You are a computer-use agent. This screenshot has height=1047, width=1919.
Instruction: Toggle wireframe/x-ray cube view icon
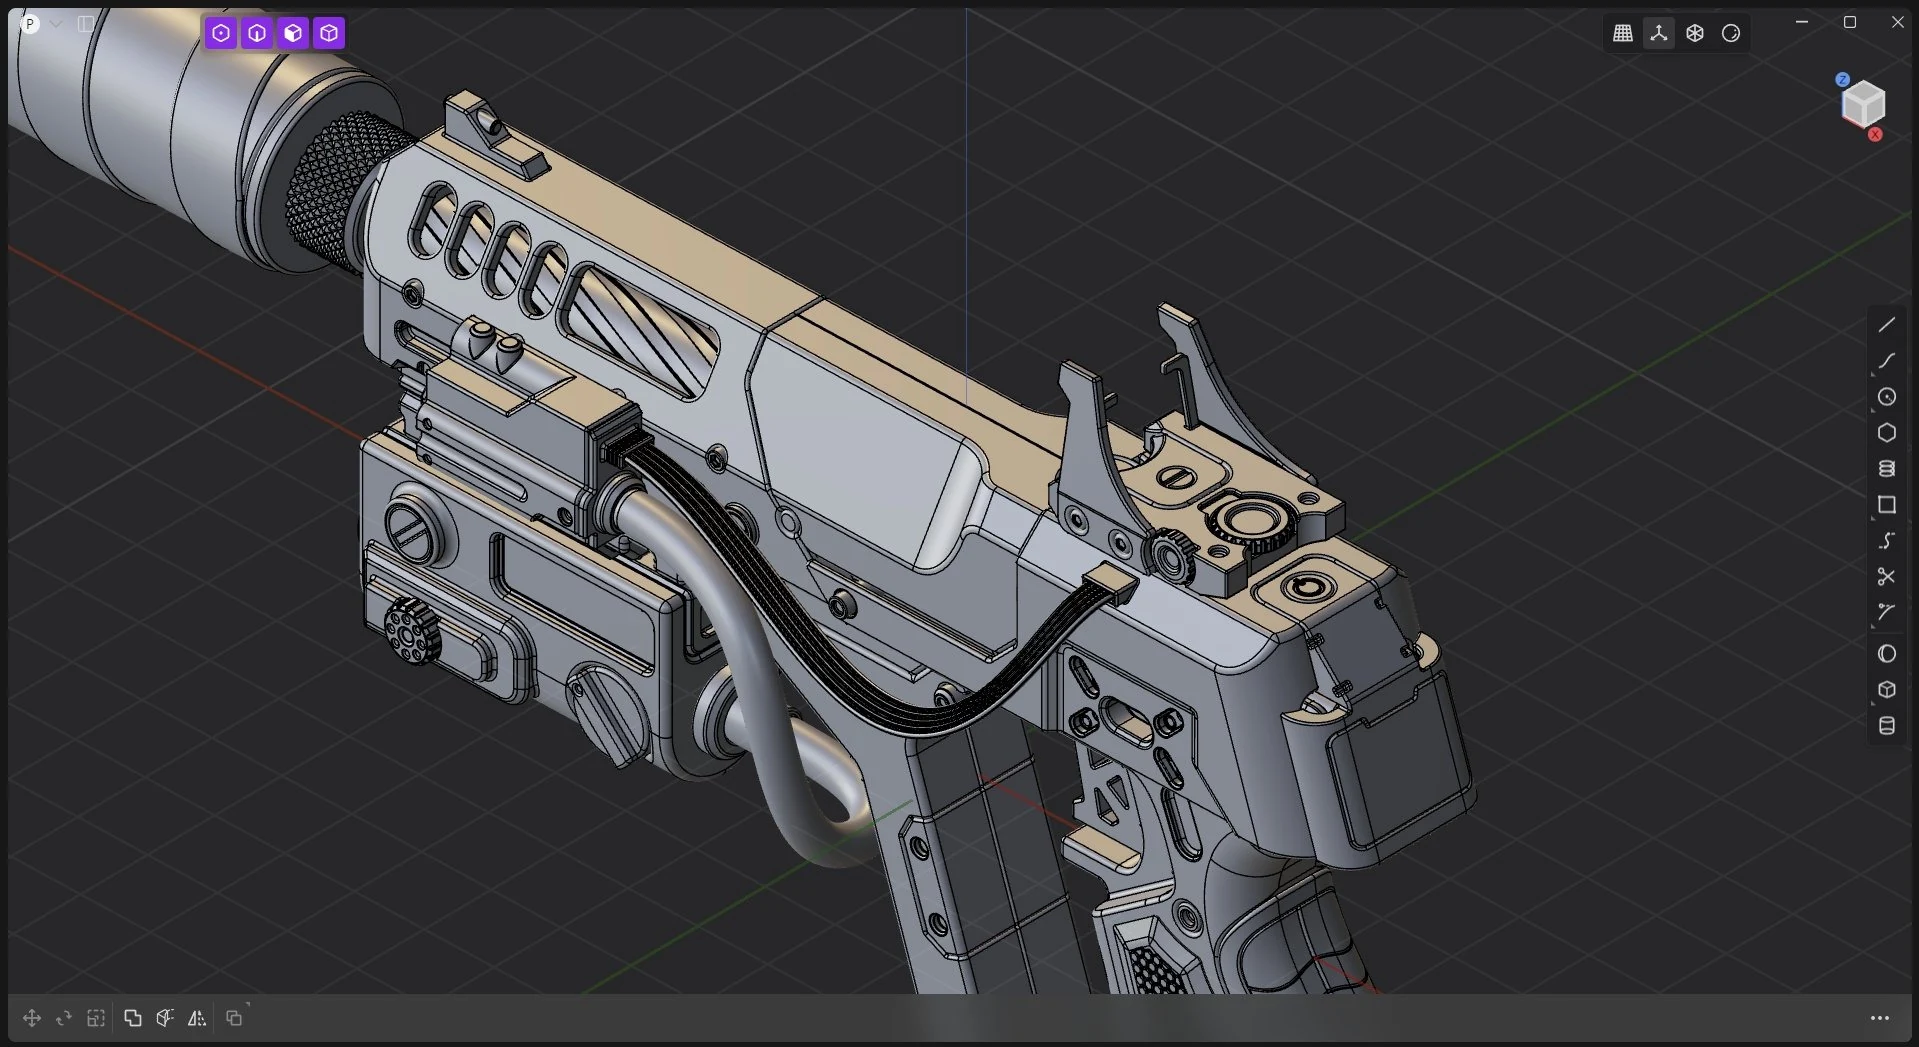click(1695, 33)
